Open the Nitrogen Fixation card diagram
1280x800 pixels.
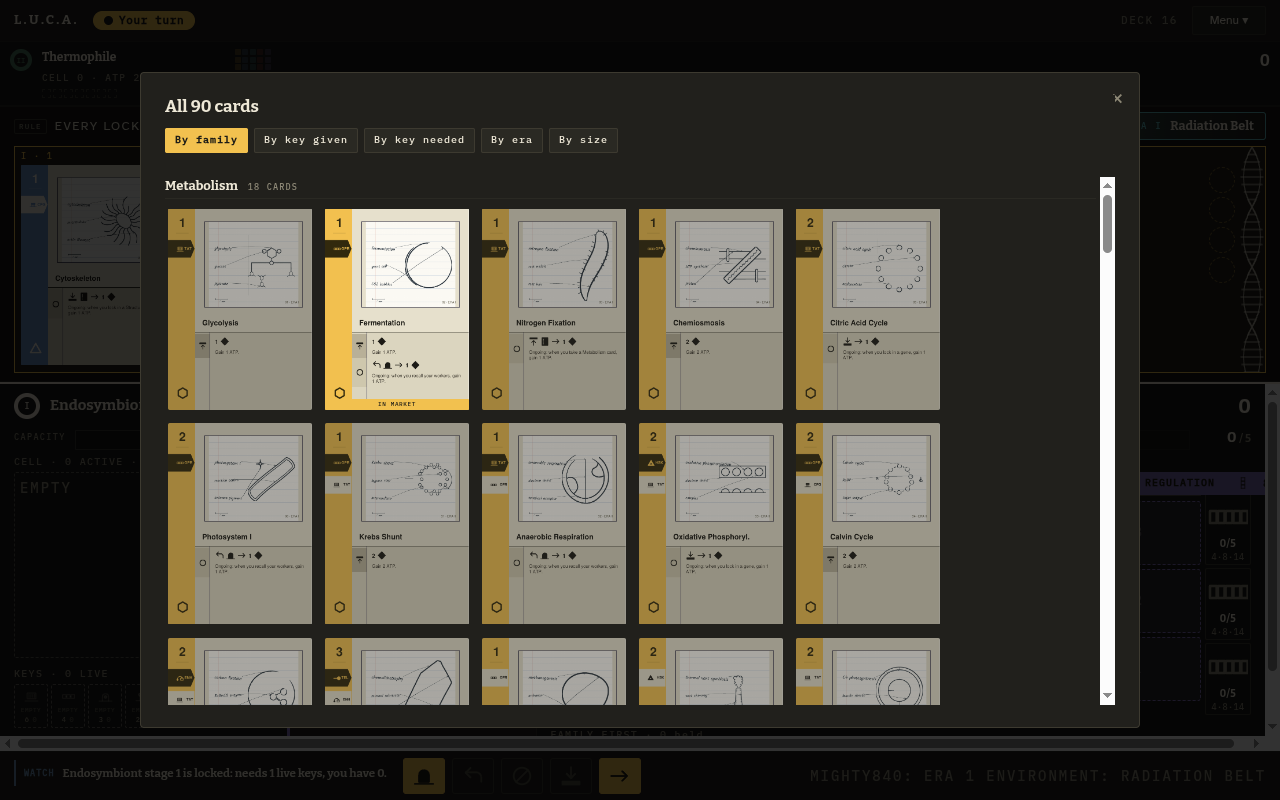point(568,264)
